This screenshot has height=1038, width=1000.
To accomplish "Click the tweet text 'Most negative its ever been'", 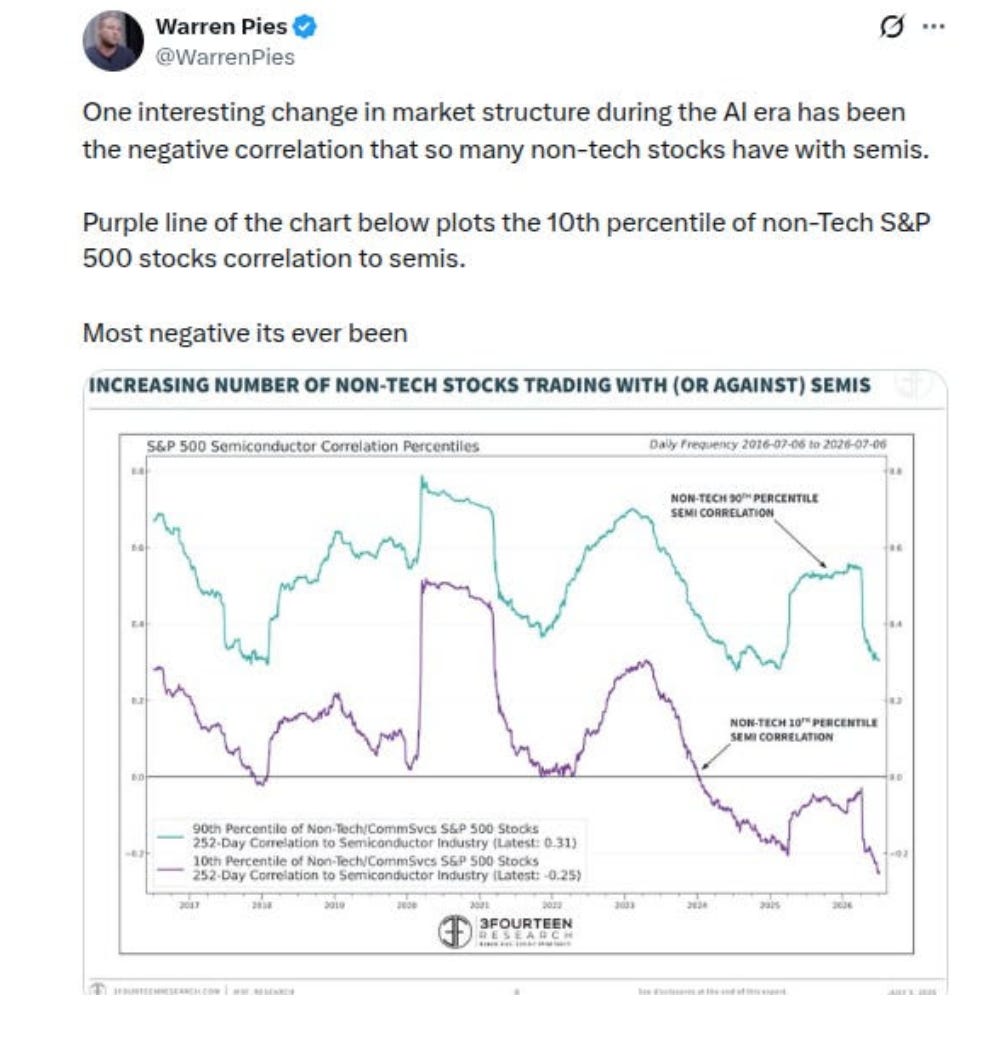I will pyautogui.click(x=245, y=333).
